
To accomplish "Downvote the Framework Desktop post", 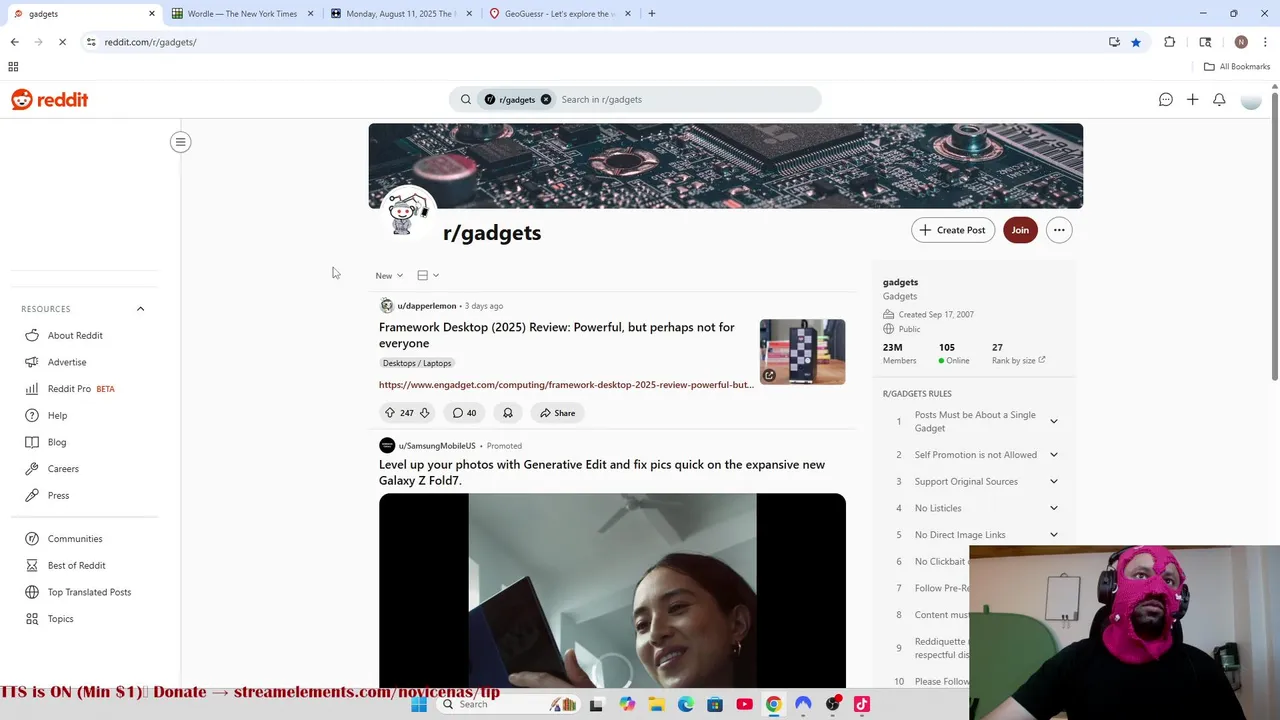I will (424, 413).
